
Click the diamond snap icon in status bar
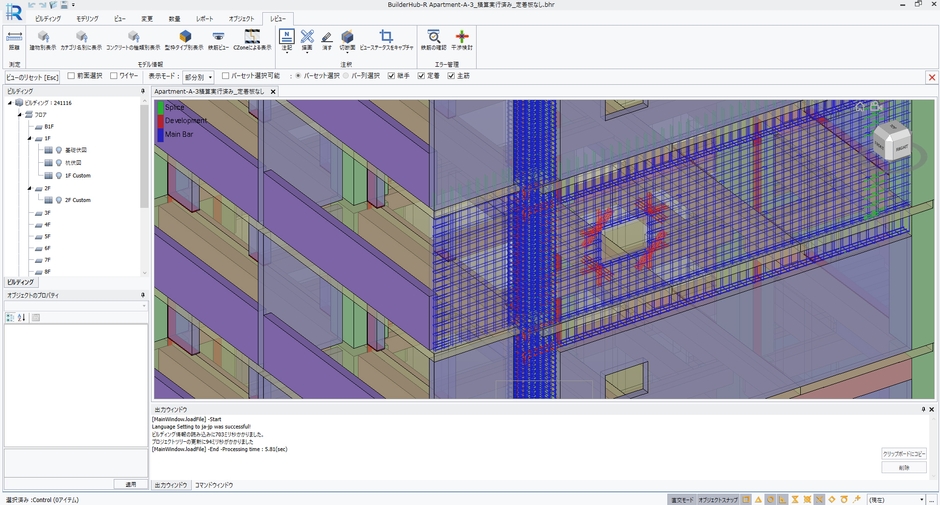click(831, 500)
